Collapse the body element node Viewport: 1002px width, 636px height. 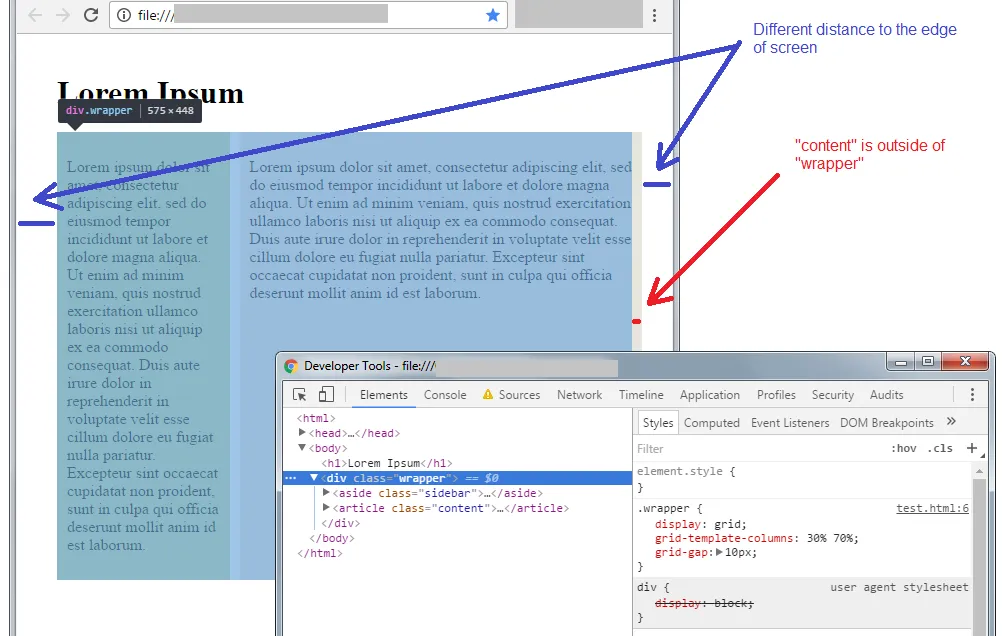[x=302, y=447]
